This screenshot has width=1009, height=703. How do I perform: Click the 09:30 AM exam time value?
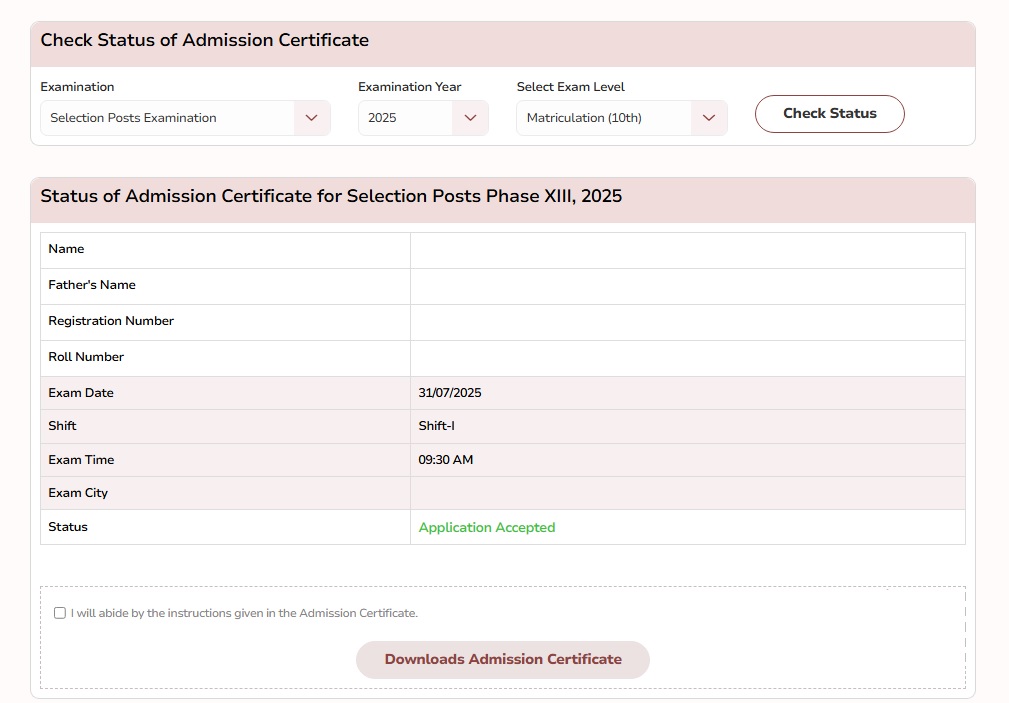pyautogui.click(x=445, y=460)
